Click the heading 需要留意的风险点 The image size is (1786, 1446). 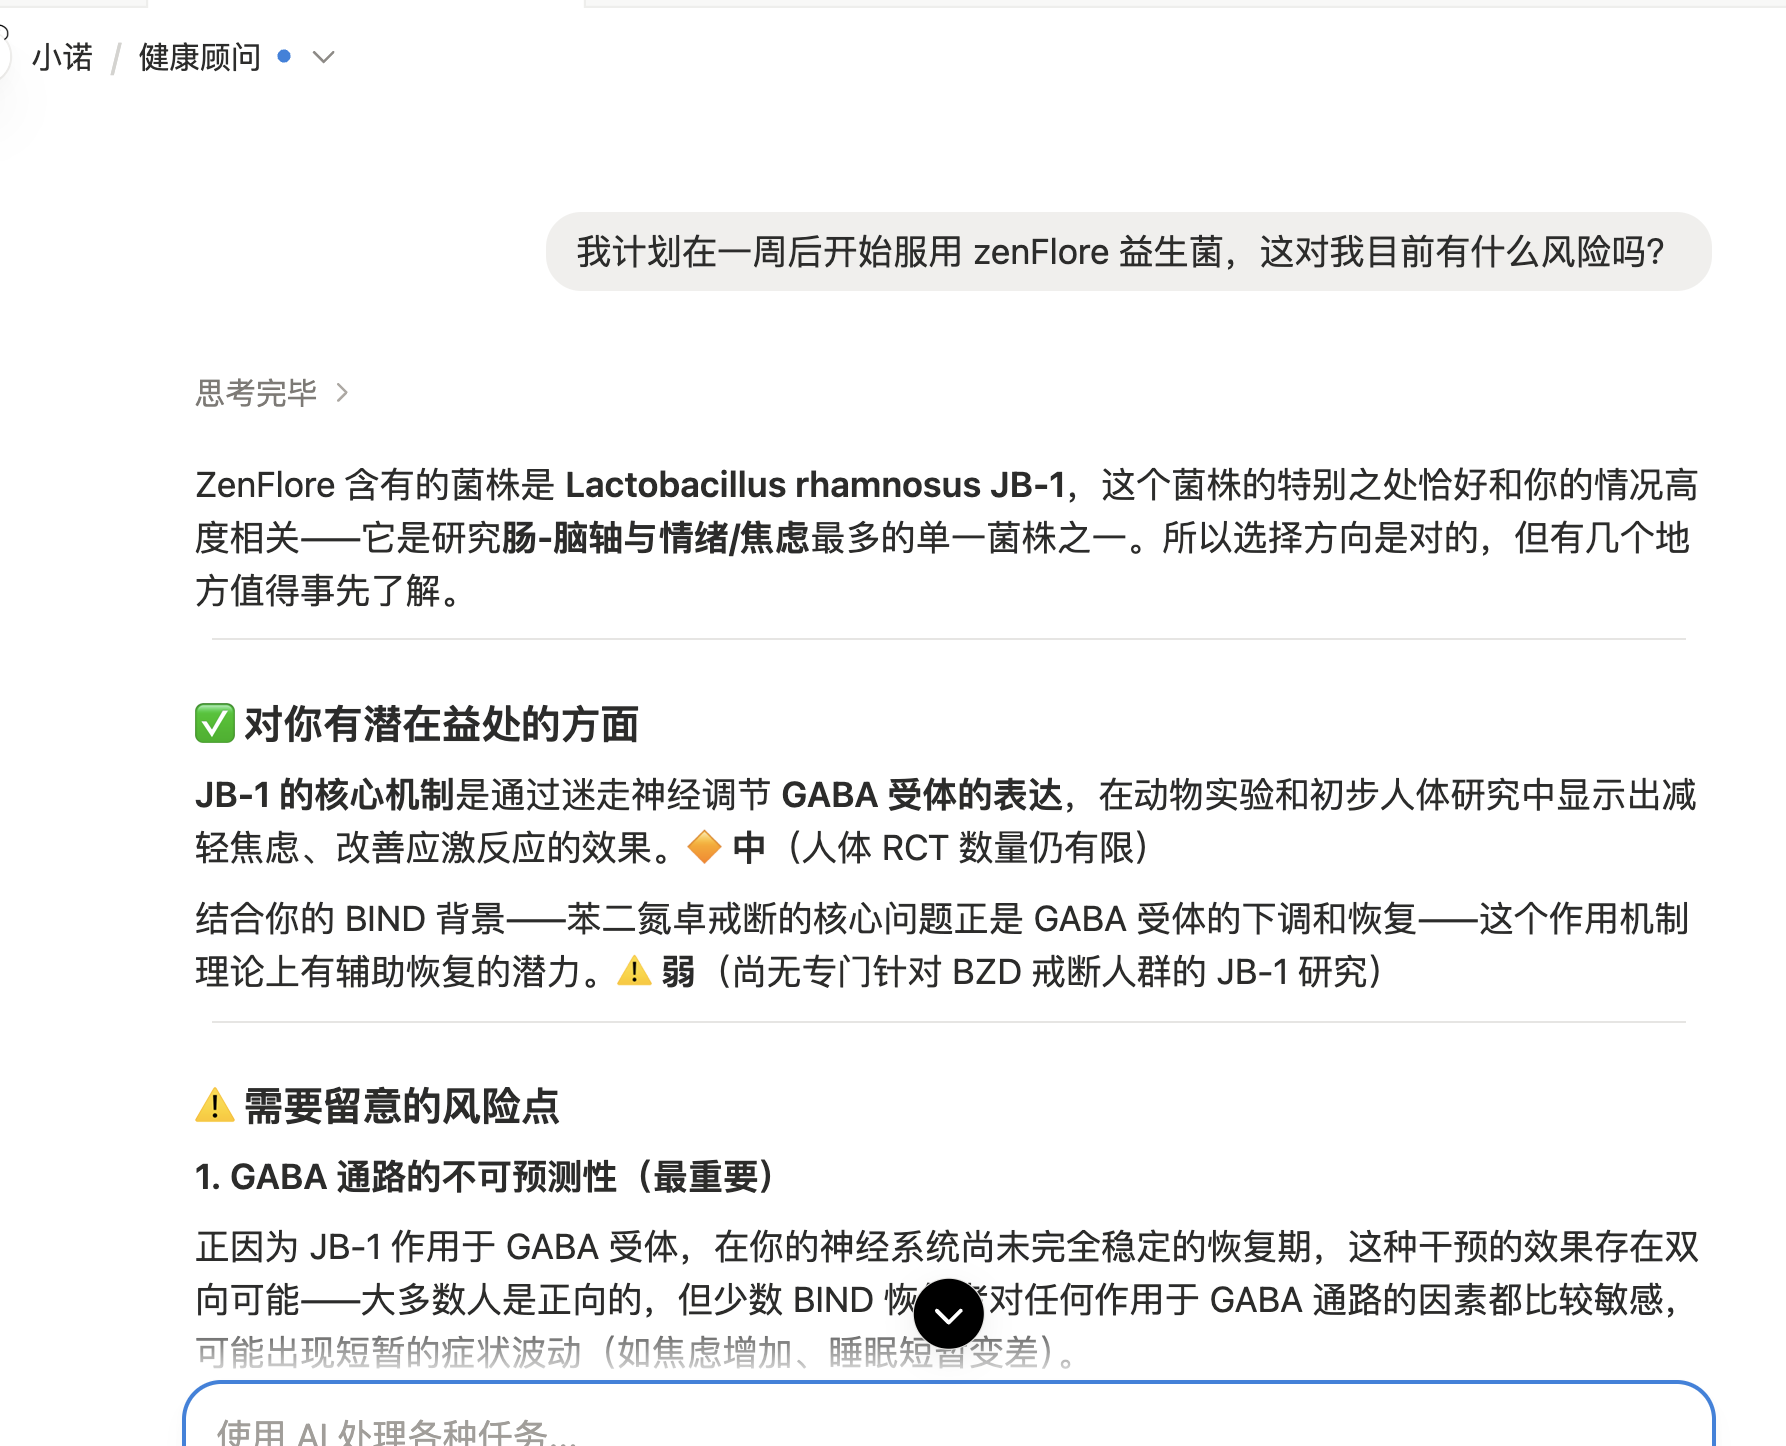[x=401, y=1106]
